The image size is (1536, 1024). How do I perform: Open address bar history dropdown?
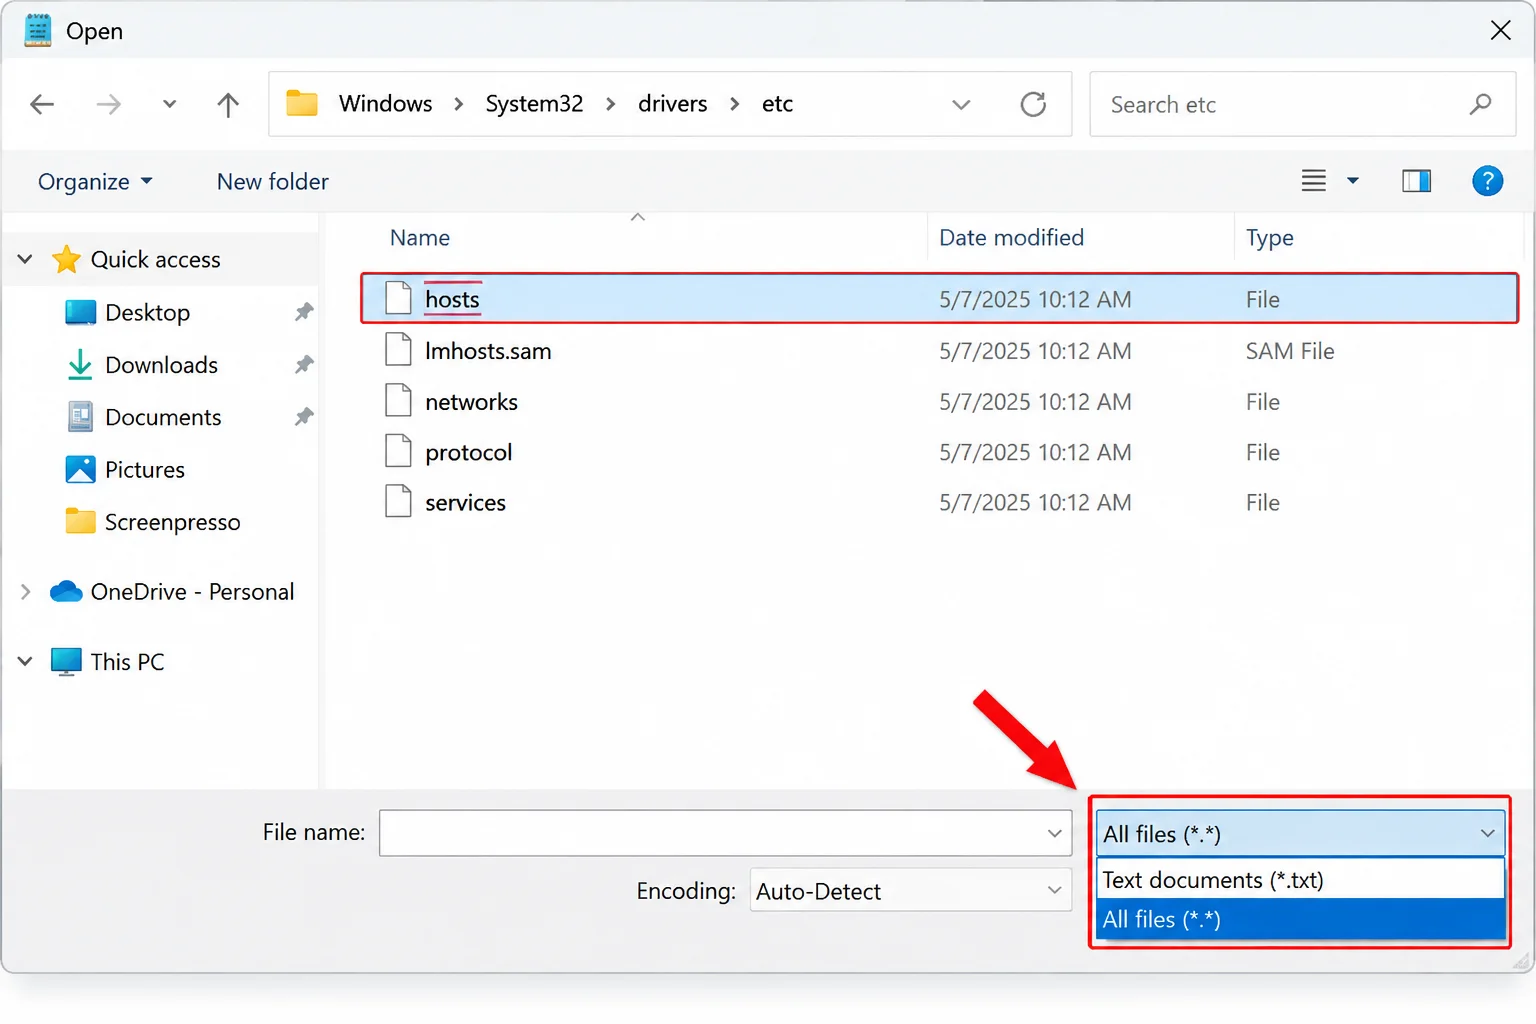(x=961, y=104)
